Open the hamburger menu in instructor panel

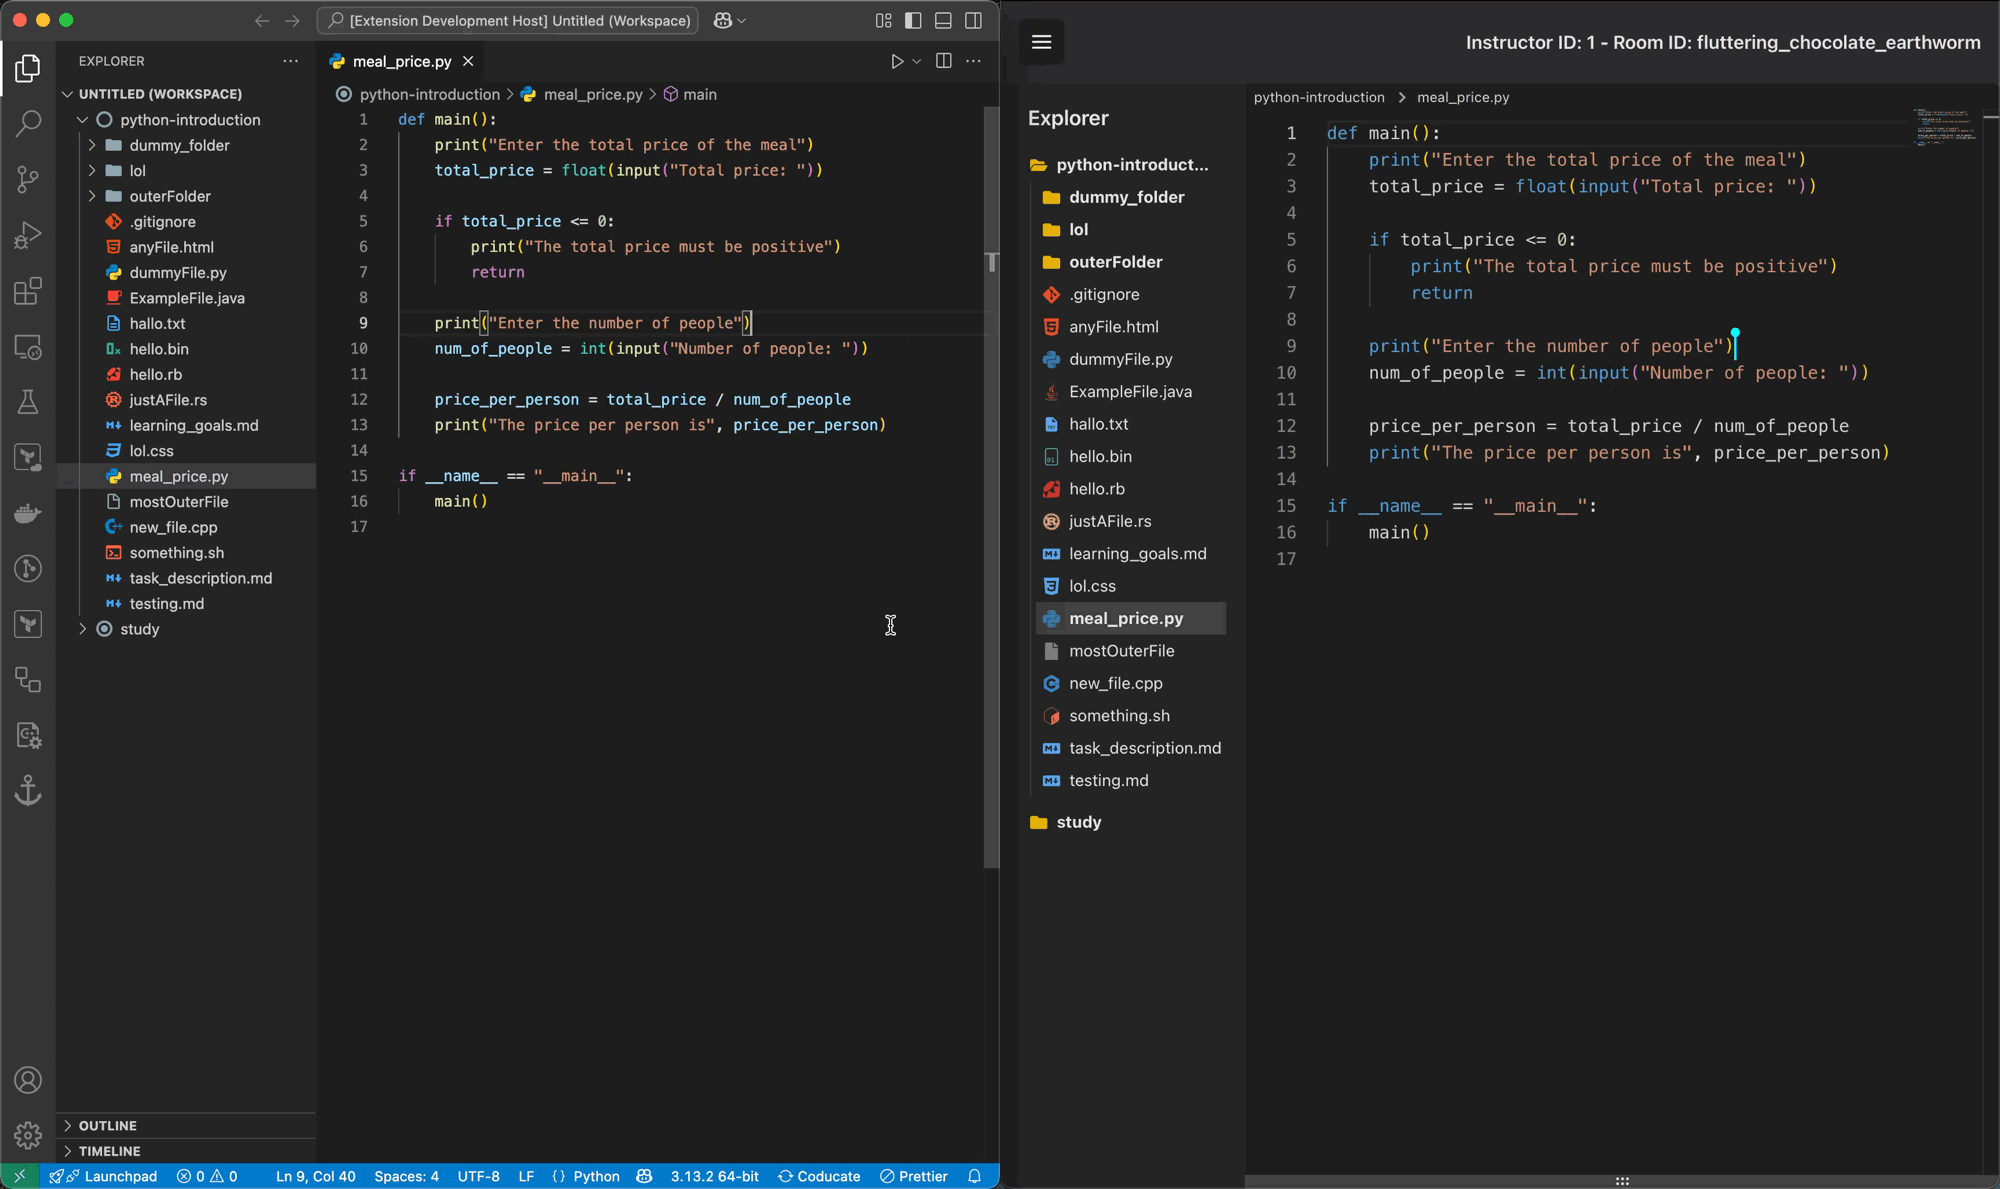click(1041, 42)
